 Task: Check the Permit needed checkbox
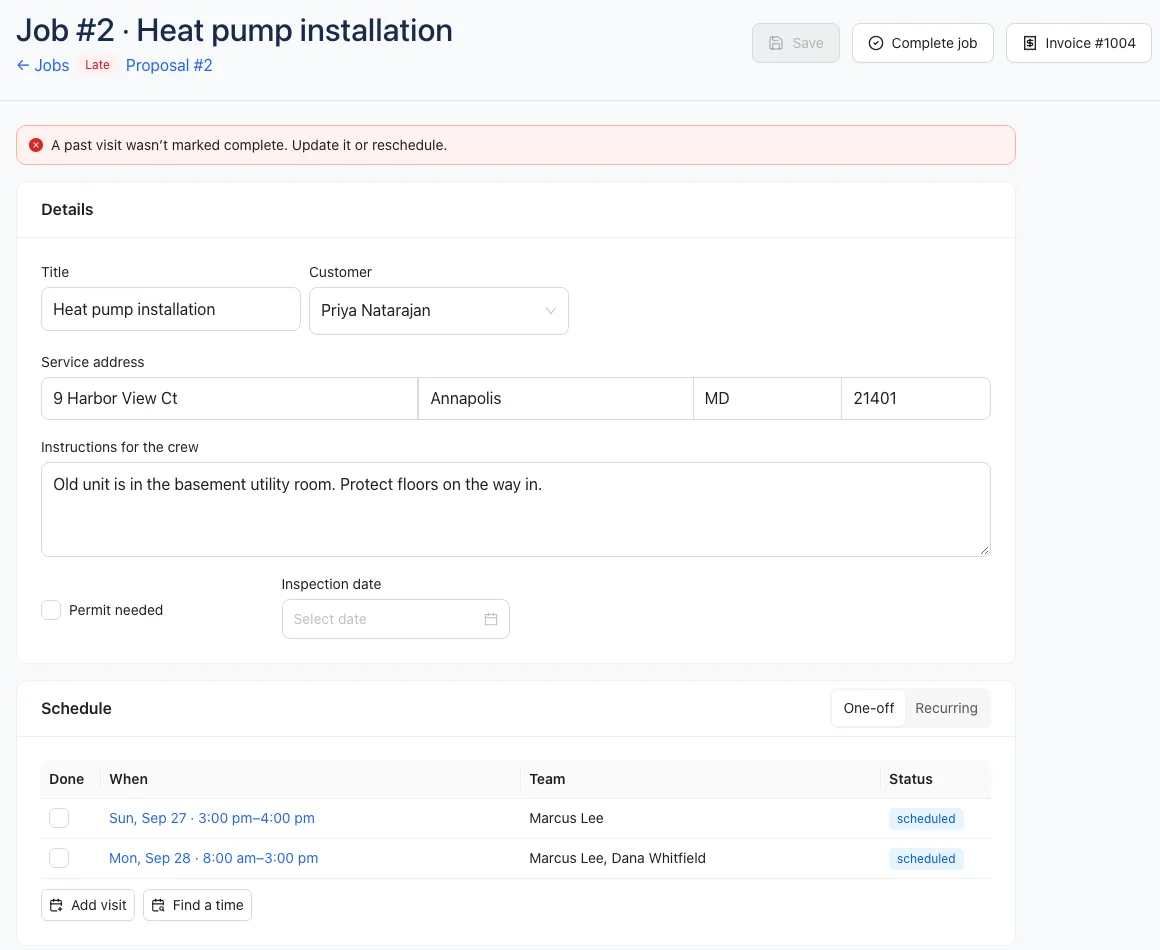tap(51, 610)
